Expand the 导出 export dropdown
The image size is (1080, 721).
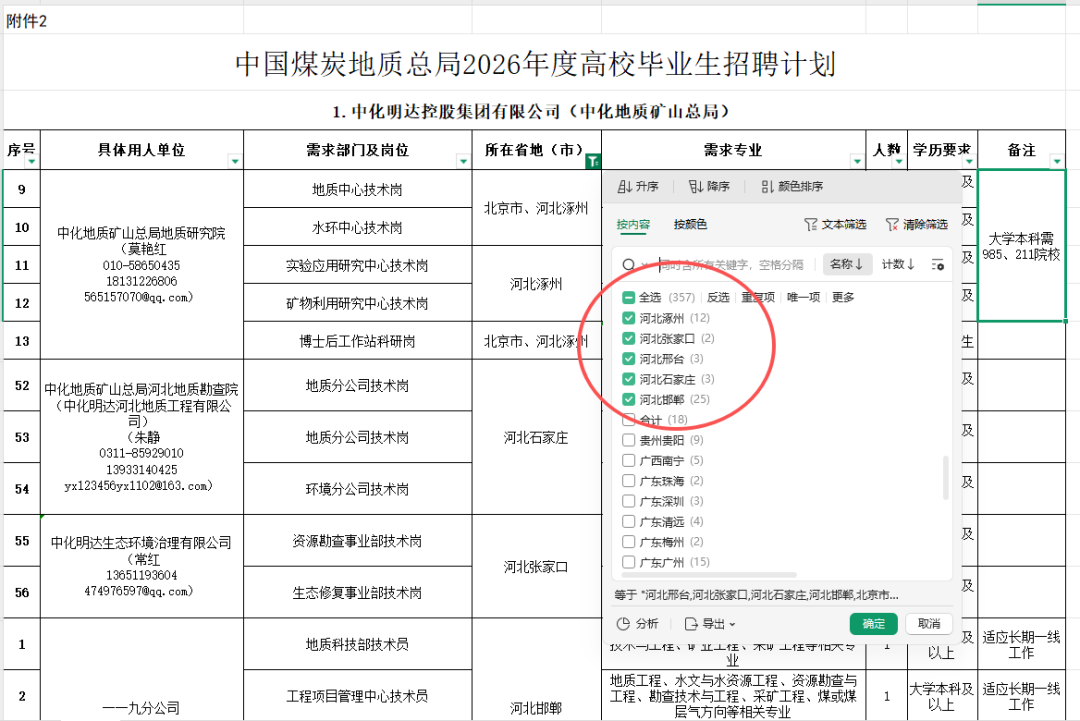click(710, 624)
